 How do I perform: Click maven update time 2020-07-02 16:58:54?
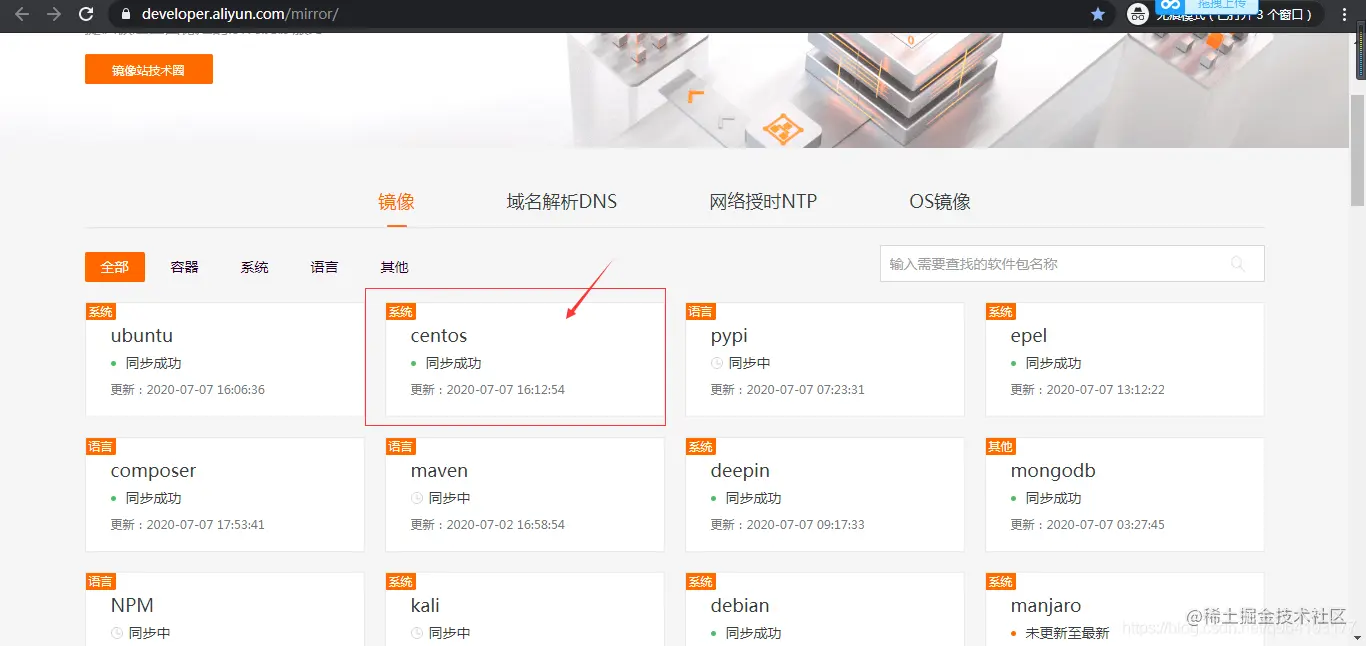pos(487,525)
